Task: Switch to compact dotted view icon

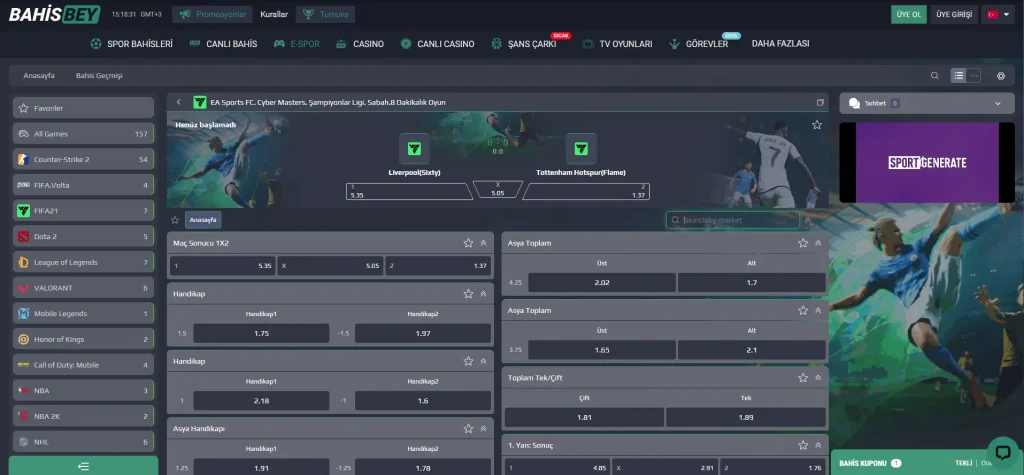Action: (x=974, y=76)
